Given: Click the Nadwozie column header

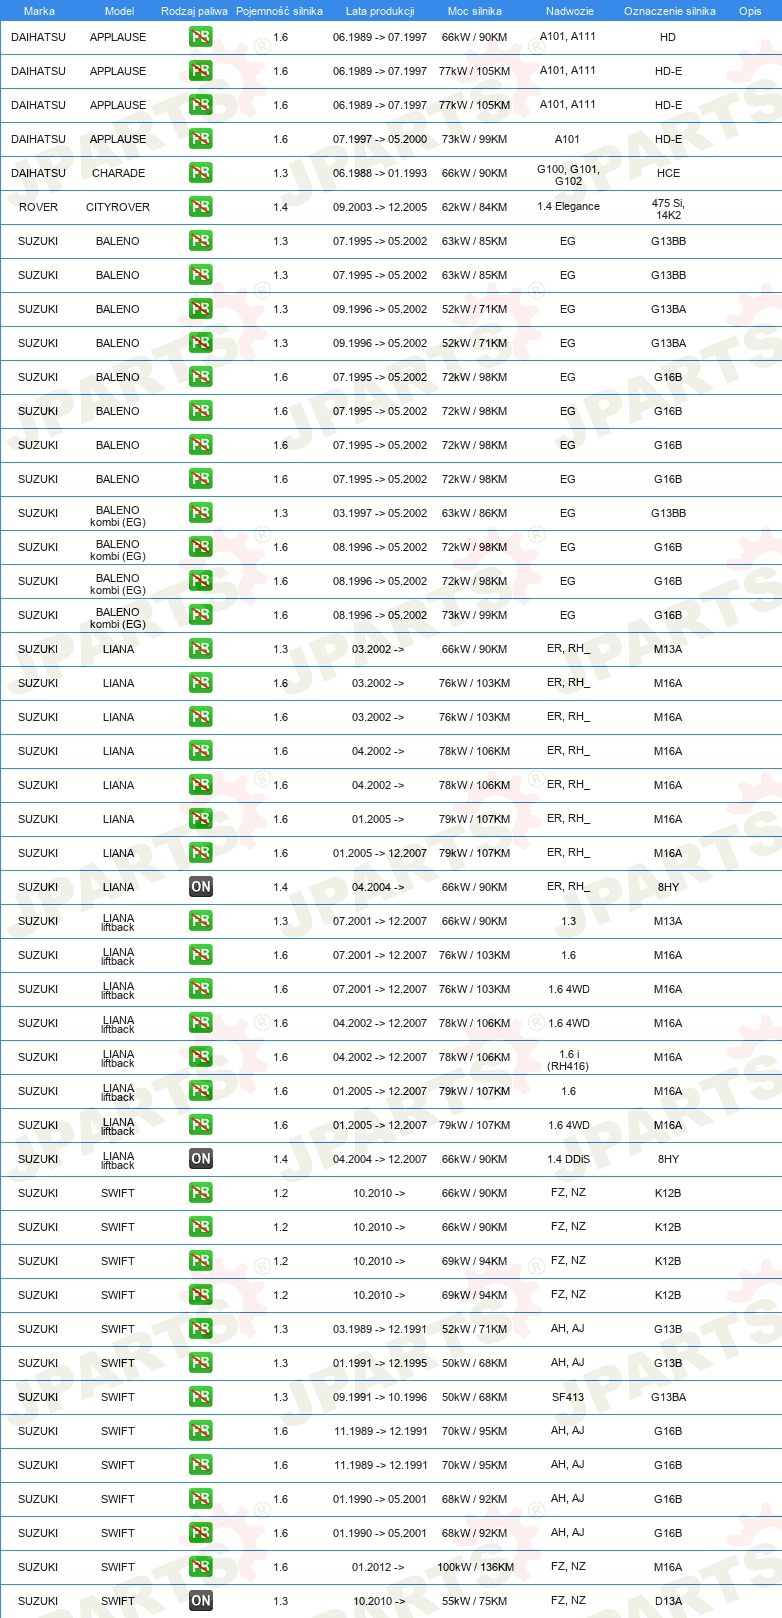Looking at the screenshot, I should point(569,11).
